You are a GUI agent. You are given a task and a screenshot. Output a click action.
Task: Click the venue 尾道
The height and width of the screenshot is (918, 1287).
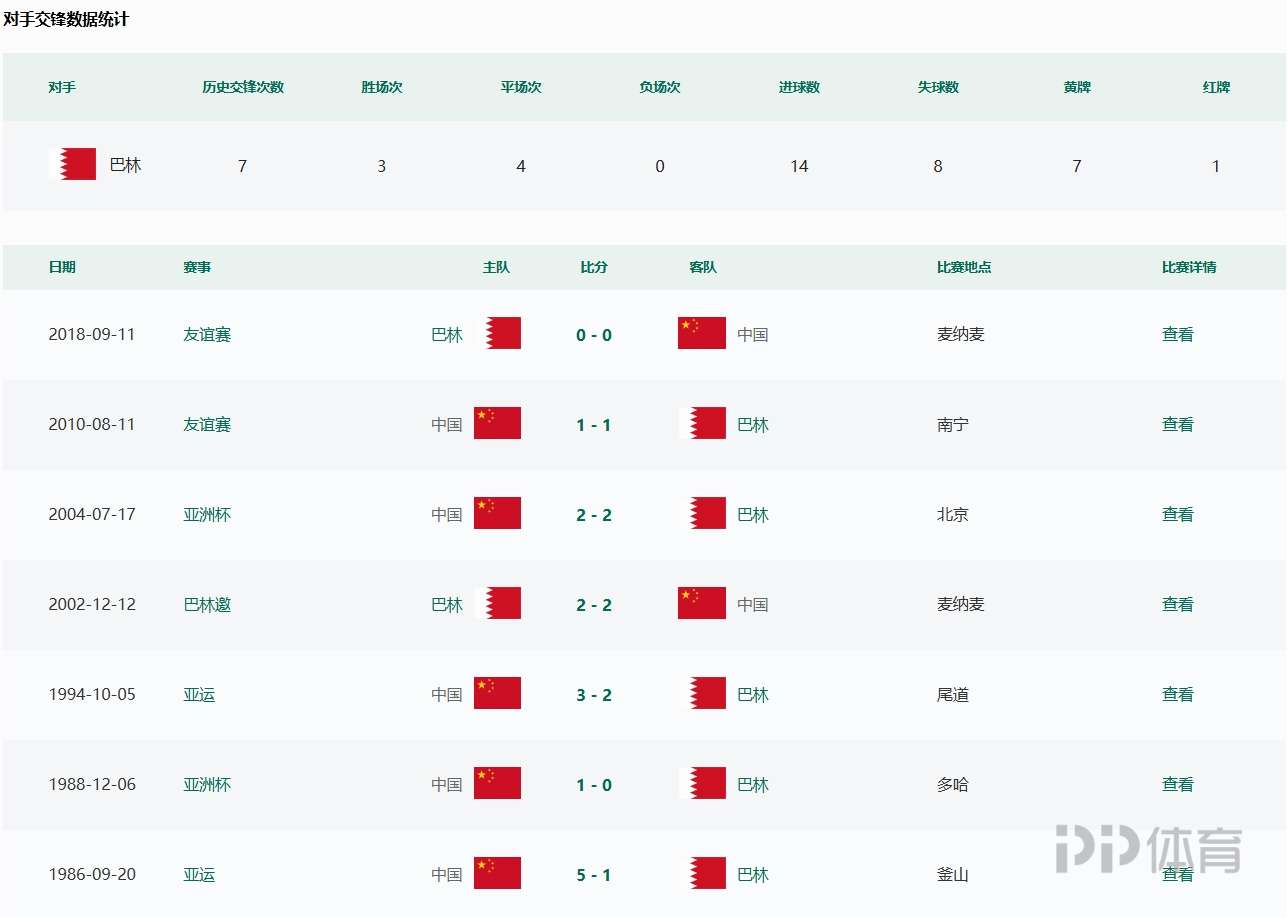pos(953,695)
